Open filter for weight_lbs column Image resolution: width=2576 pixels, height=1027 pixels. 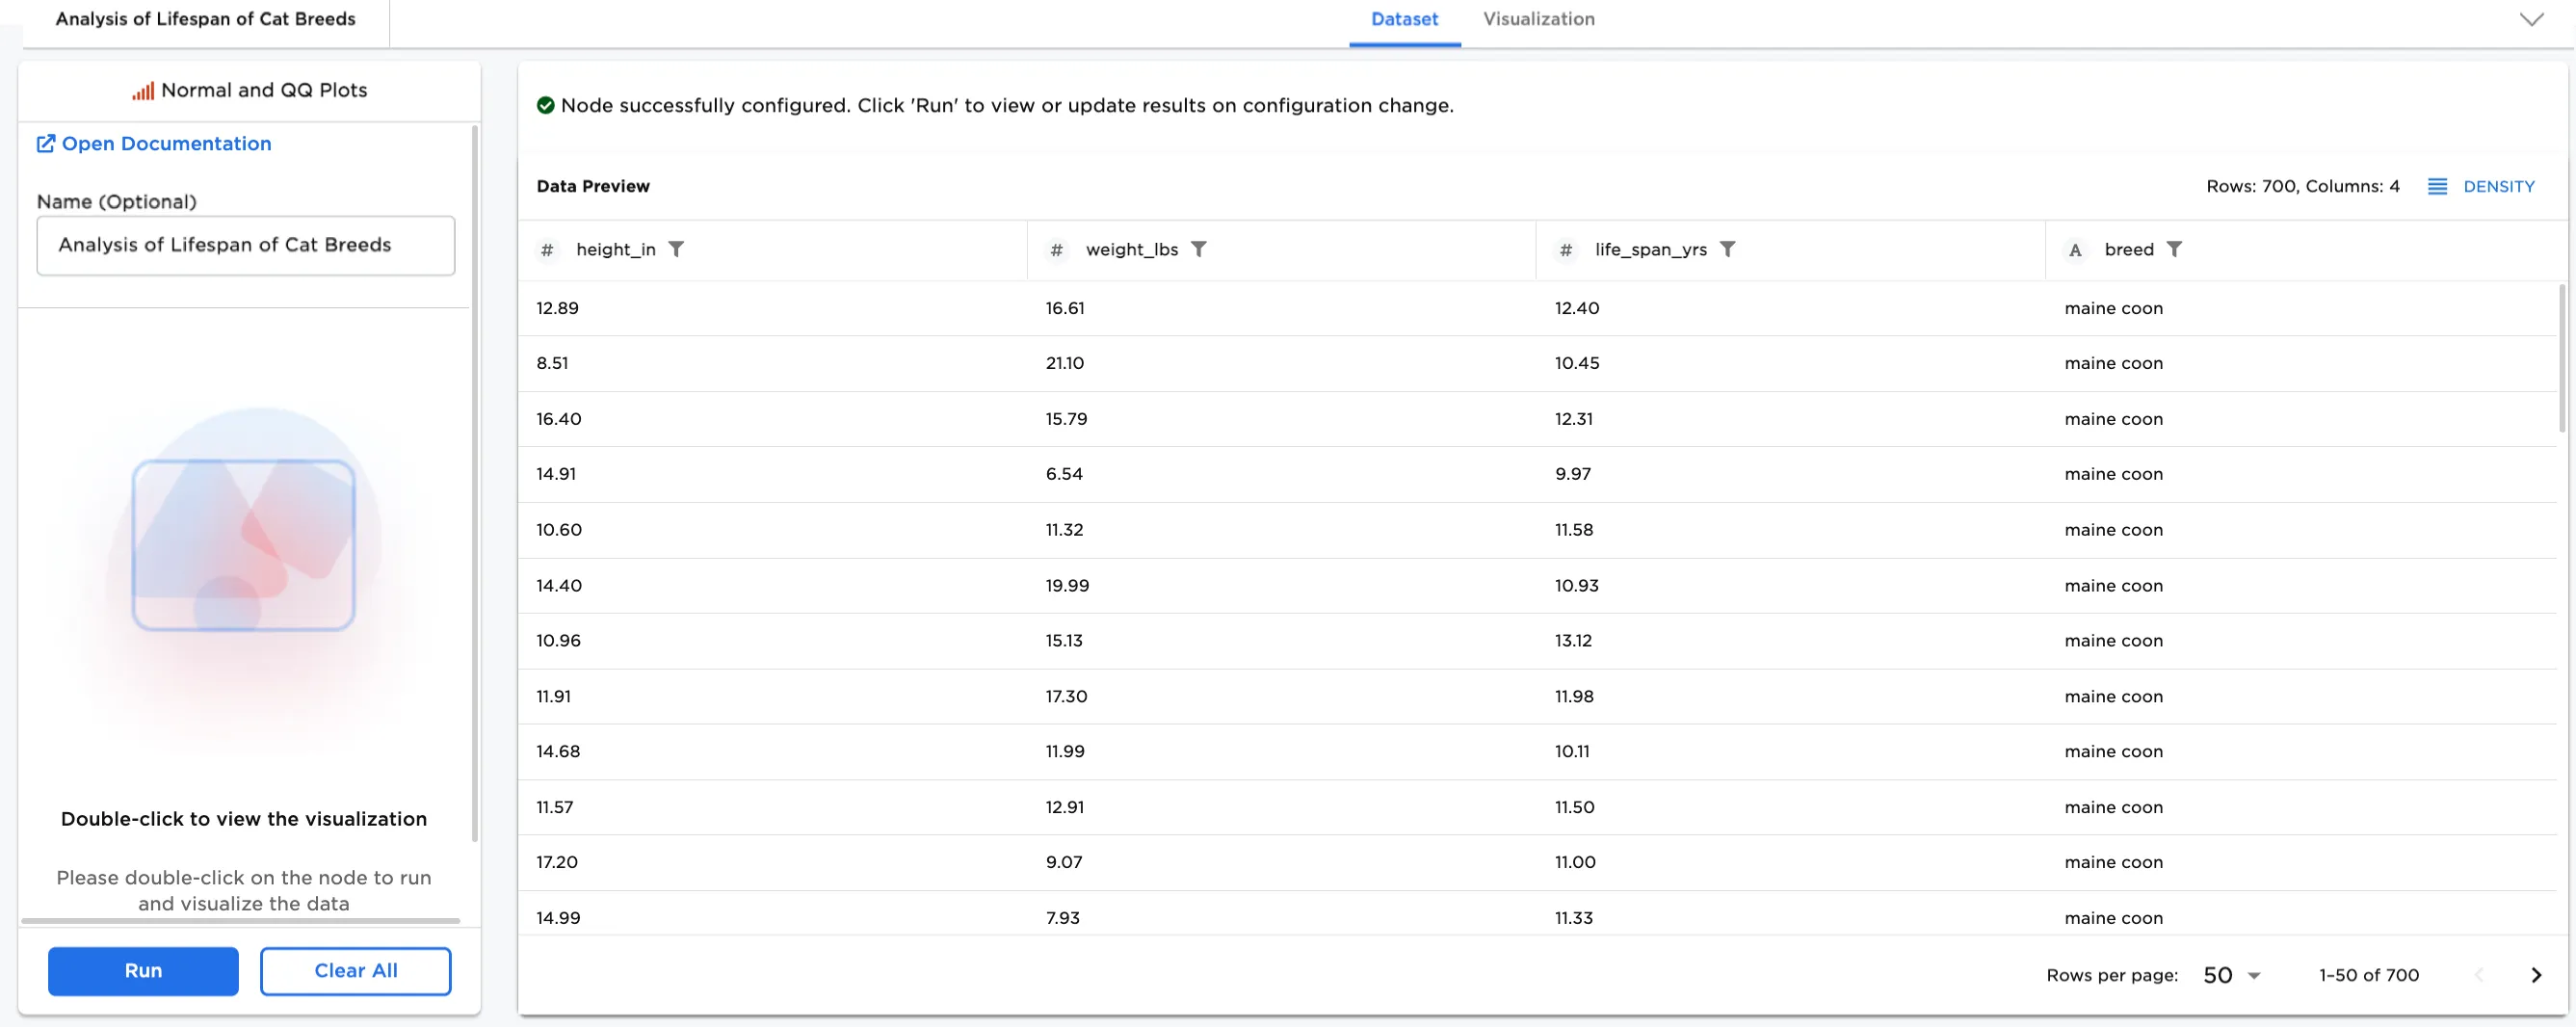coord(1198,249)
